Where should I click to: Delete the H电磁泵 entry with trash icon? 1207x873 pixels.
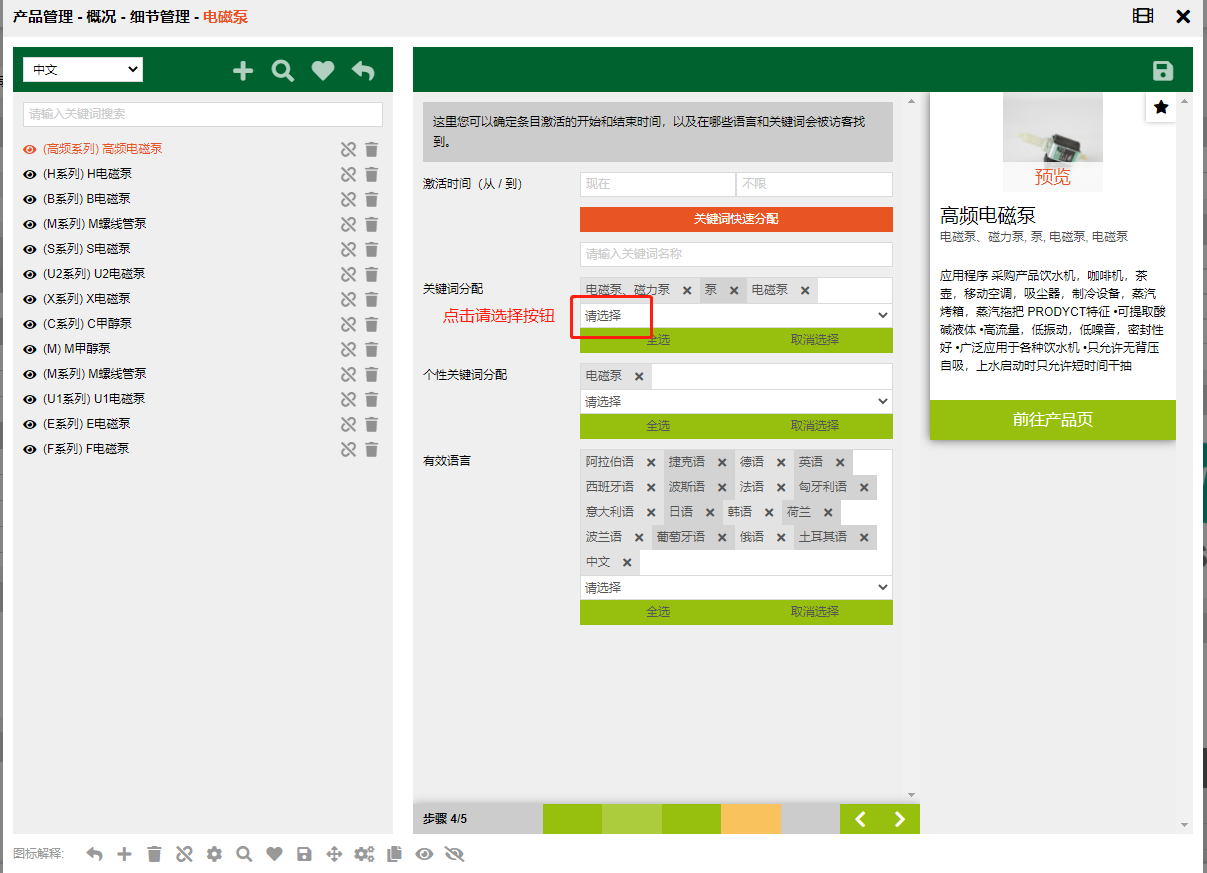(x=371, y=174)
